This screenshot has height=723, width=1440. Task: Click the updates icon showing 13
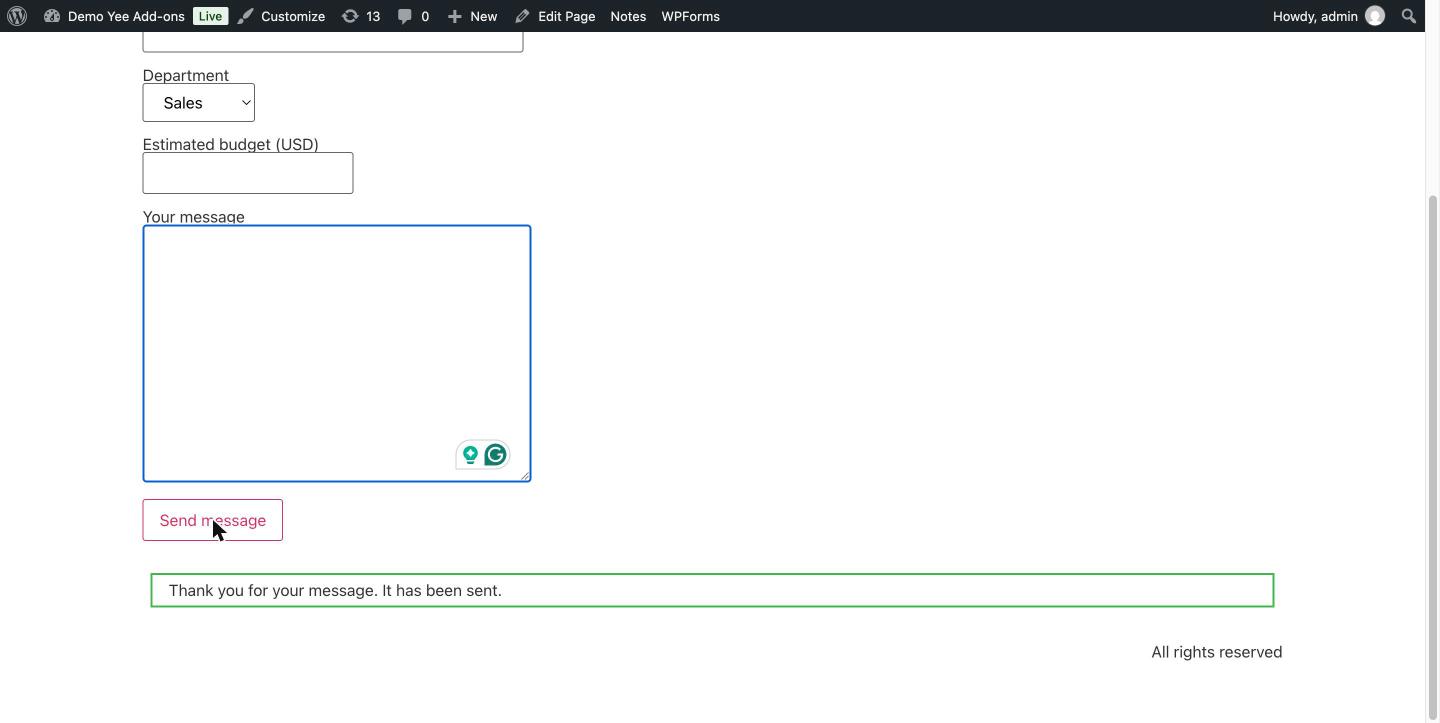pos(361,16)
